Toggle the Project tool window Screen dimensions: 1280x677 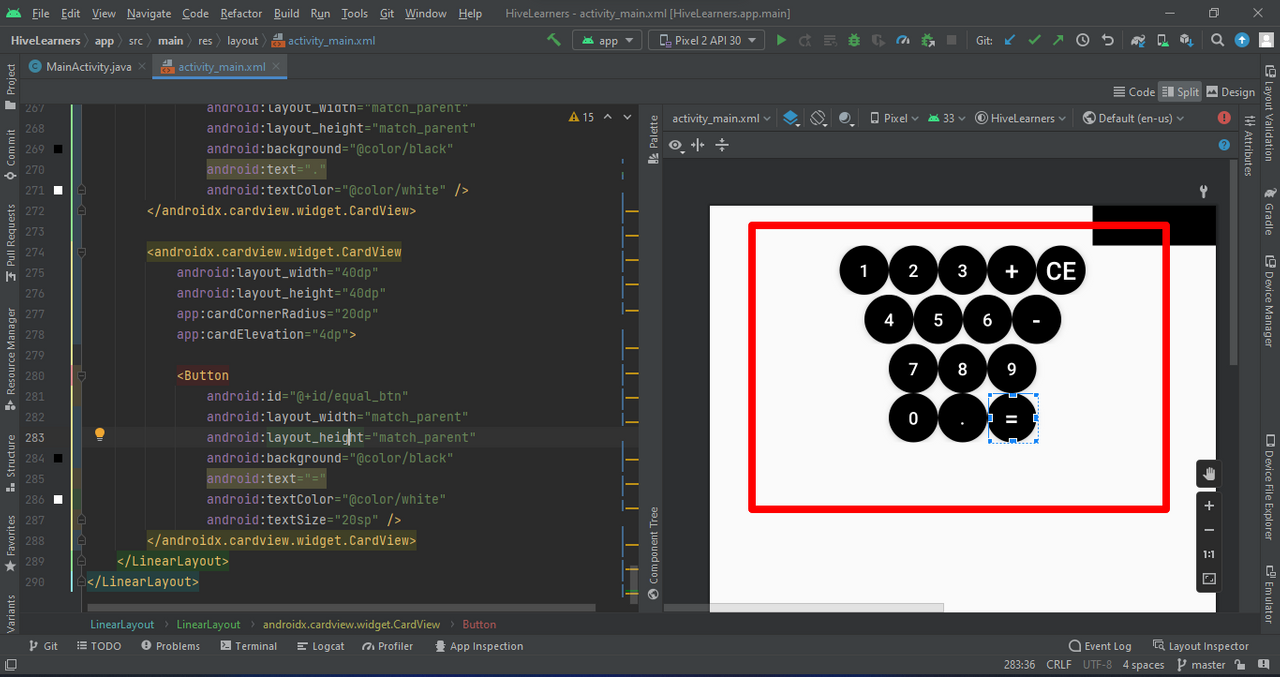click(x=11, y=86)
